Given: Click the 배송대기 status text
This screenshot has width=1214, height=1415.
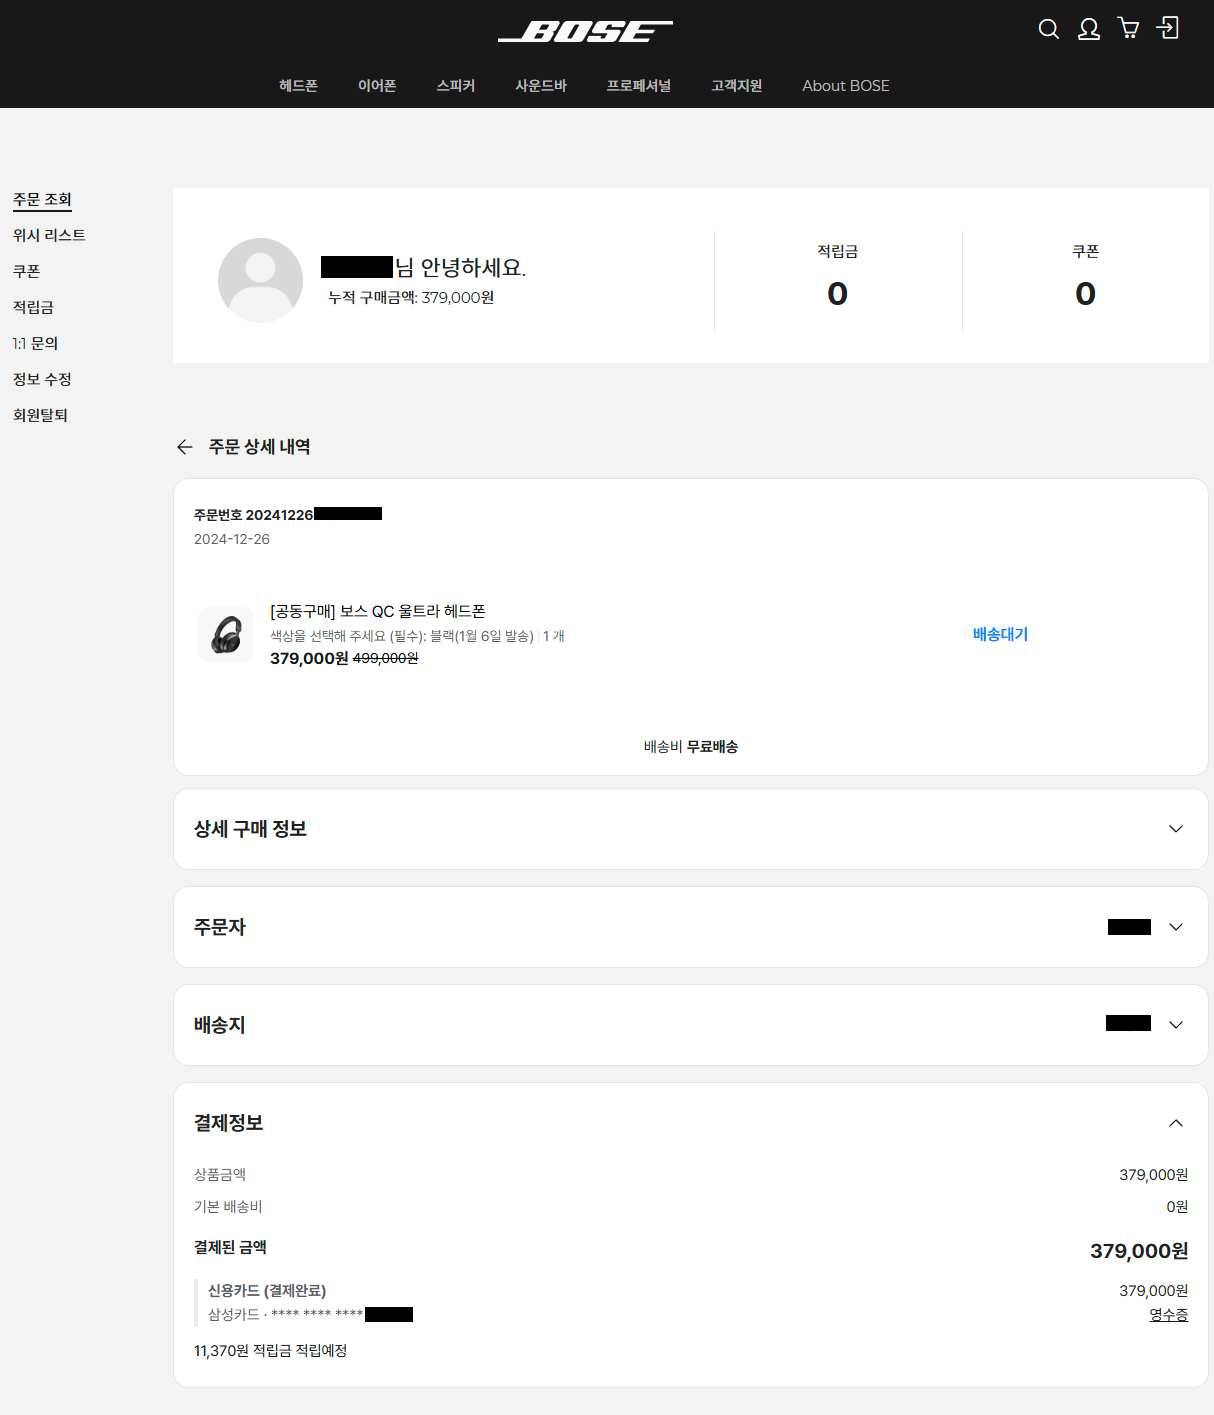Looking at the screenshot, I should click(1001, 634).
